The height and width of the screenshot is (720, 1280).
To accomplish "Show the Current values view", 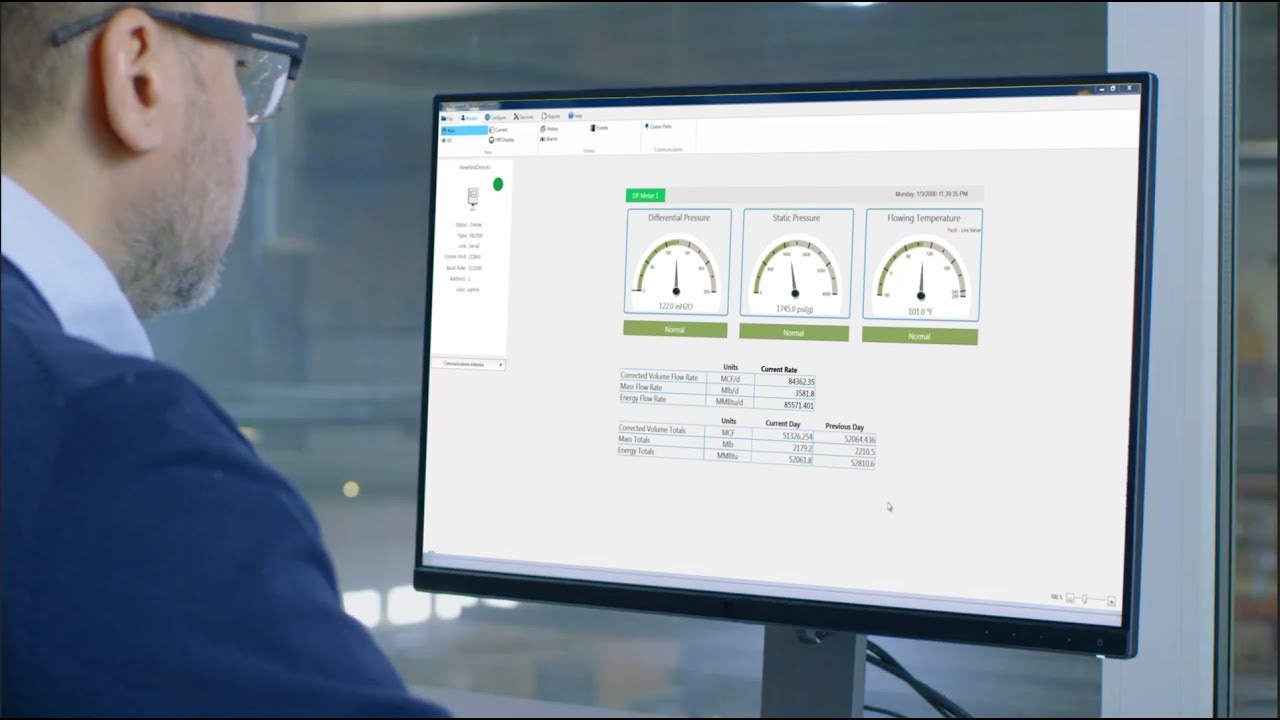I will click(x=498, y=130).
